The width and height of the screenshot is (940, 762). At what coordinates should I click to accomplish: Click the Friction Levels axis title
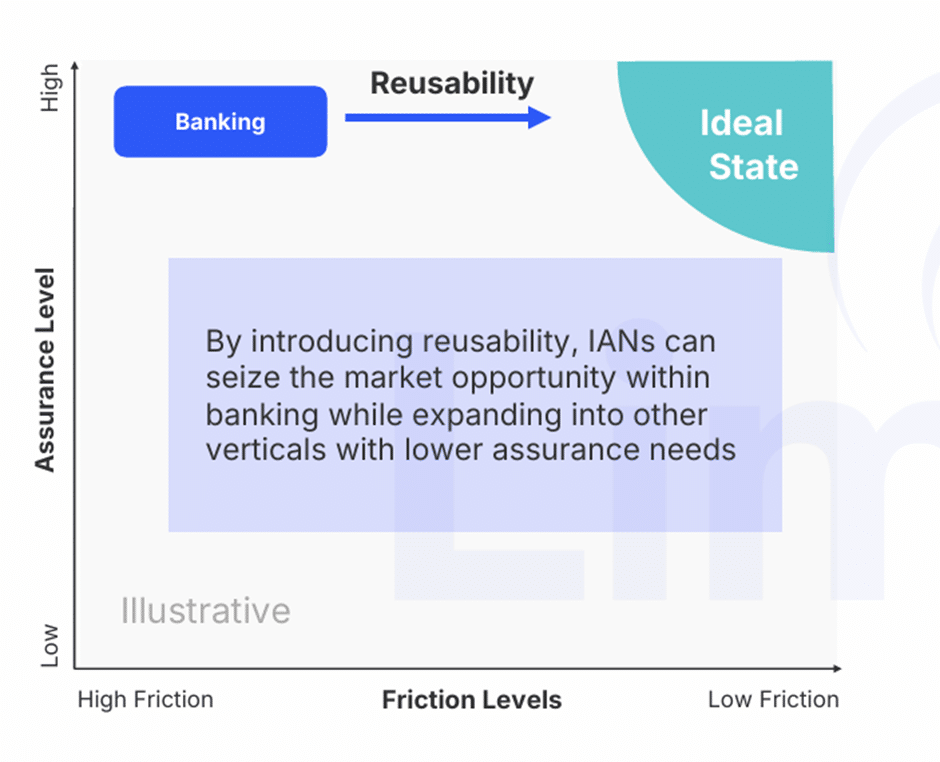point(472,700)
